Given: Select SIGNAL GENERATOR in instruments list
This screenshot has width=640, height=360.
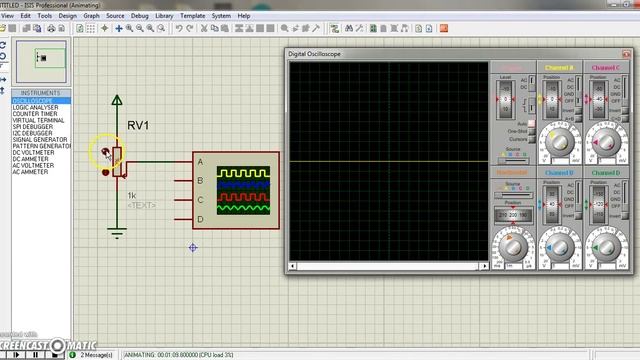Looking at the screenshot, I should [x=40, y=140].
